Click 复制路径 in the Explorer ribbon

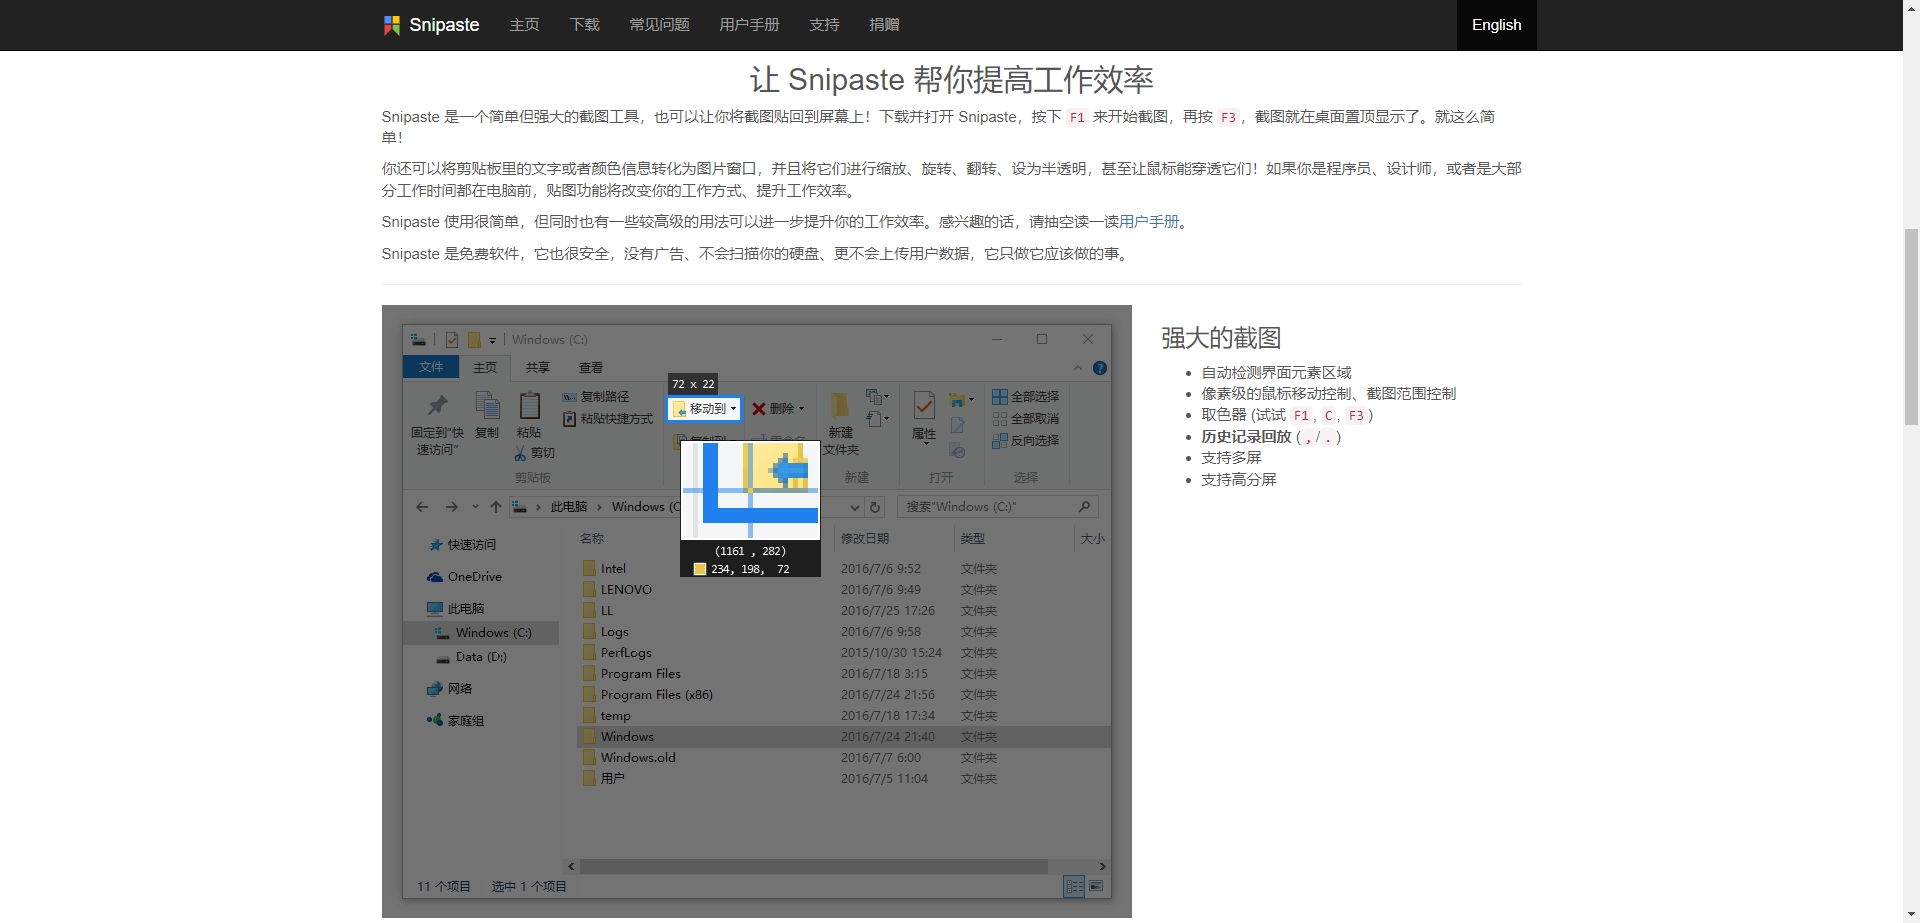(x=596, y=397)
